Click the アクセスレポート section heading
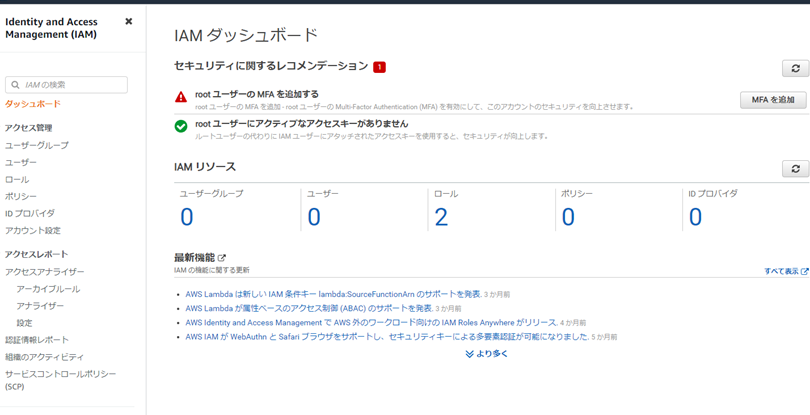Viewport: 810px width, 415px height. coord(36,254)
